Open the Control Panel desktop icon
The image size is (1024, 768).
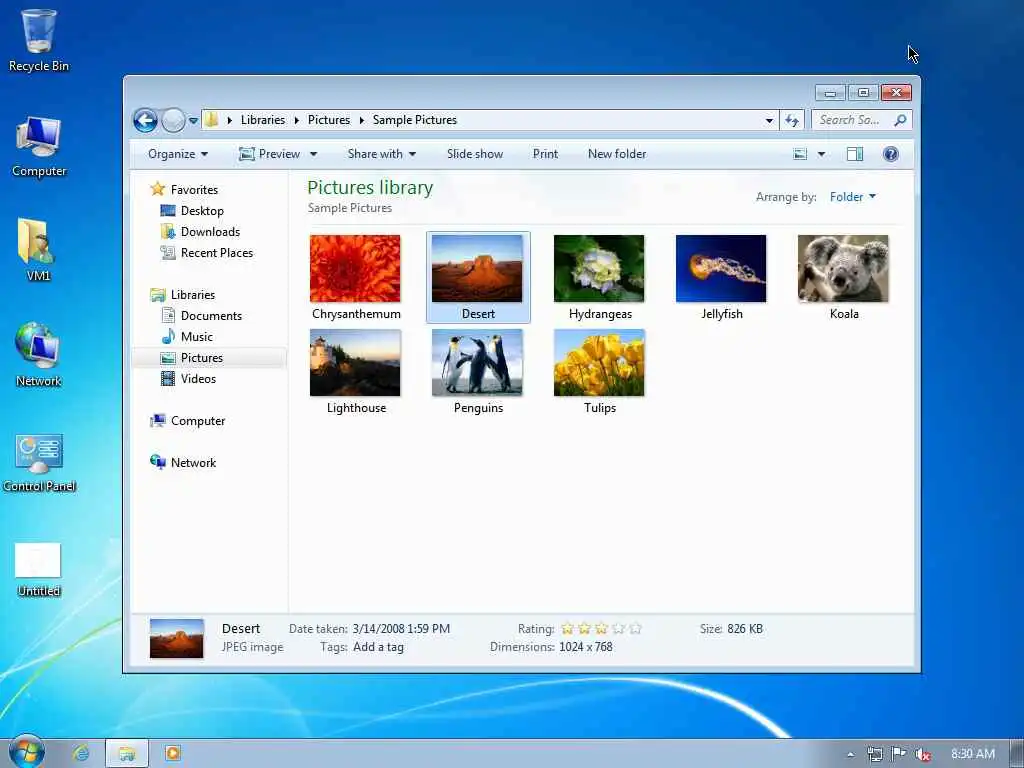coord(39,462)
